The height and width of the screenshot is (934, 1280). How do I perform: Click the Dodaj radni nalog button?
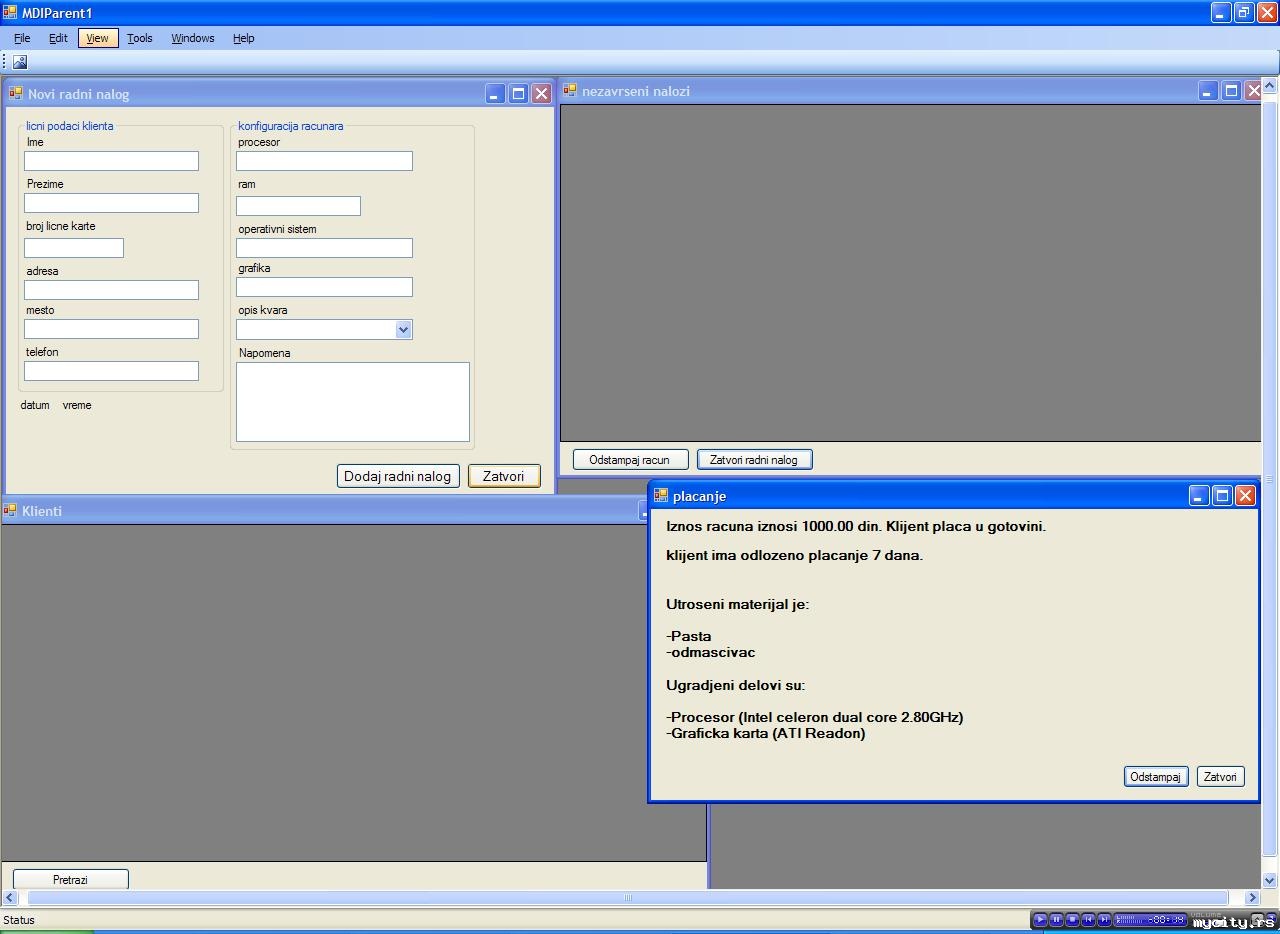point(398,476)
